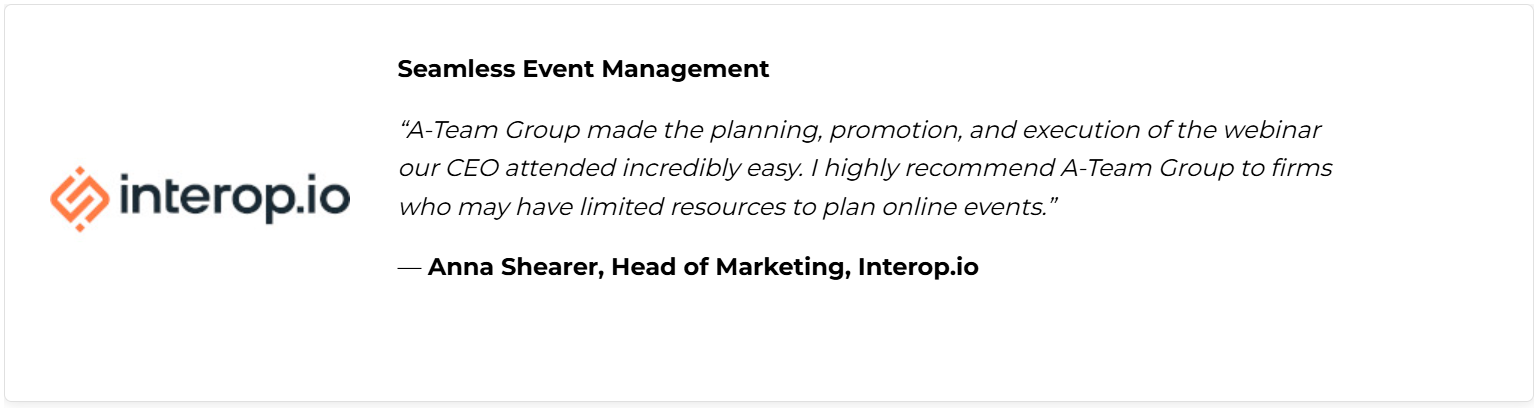Image resolution: width=1538 pixels, height=408 pixels.
Task: Click empty card area below the attribution
Action: pyautogui.click(x=770, y=345)
